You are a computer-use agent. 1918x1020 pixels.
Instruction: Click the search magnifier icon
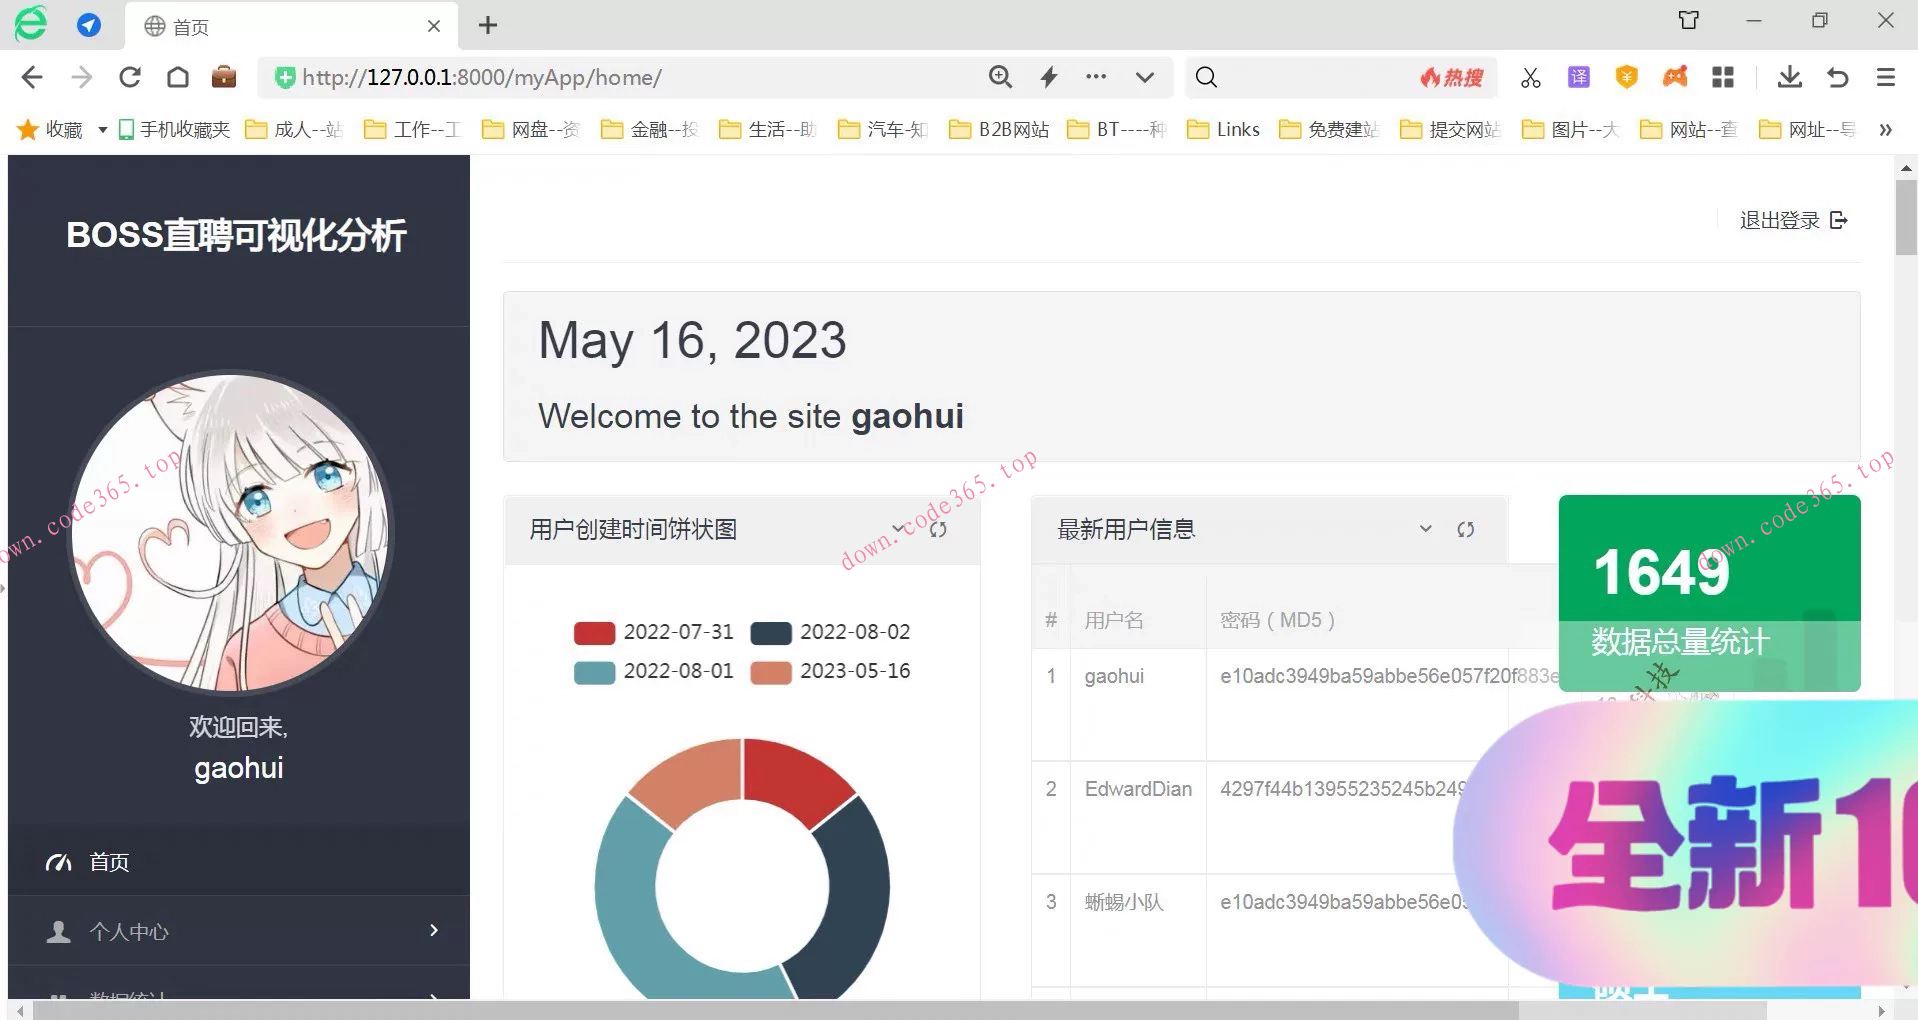[1207, 77]
